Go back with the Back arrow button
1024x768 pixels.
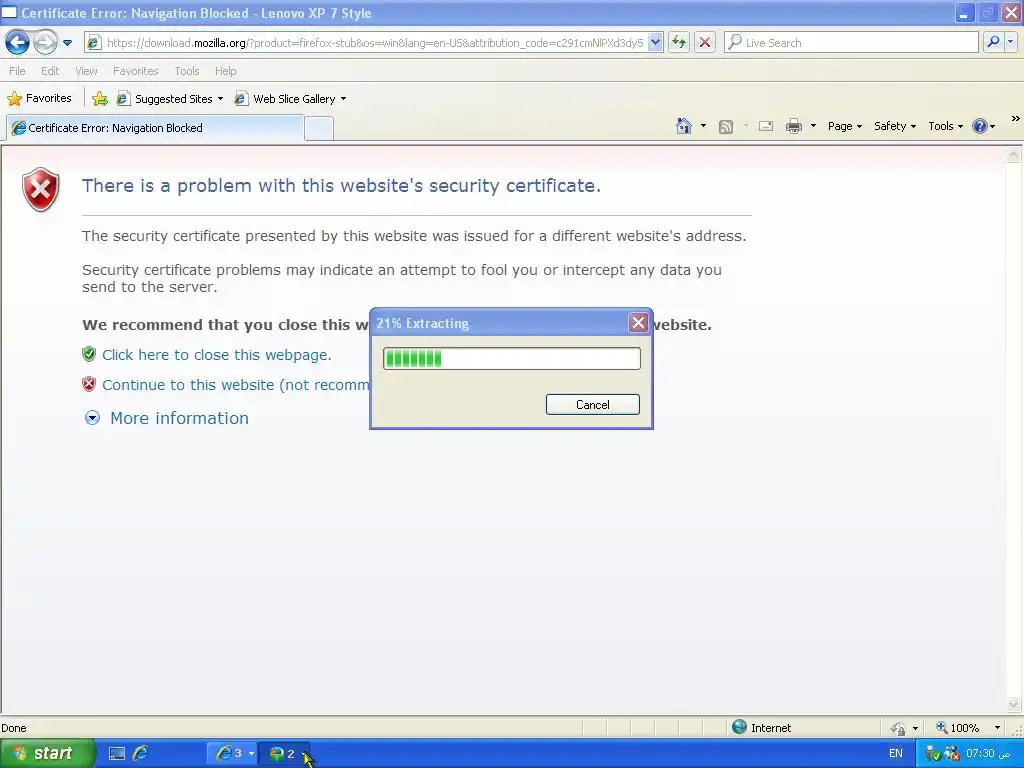point(18,43)
